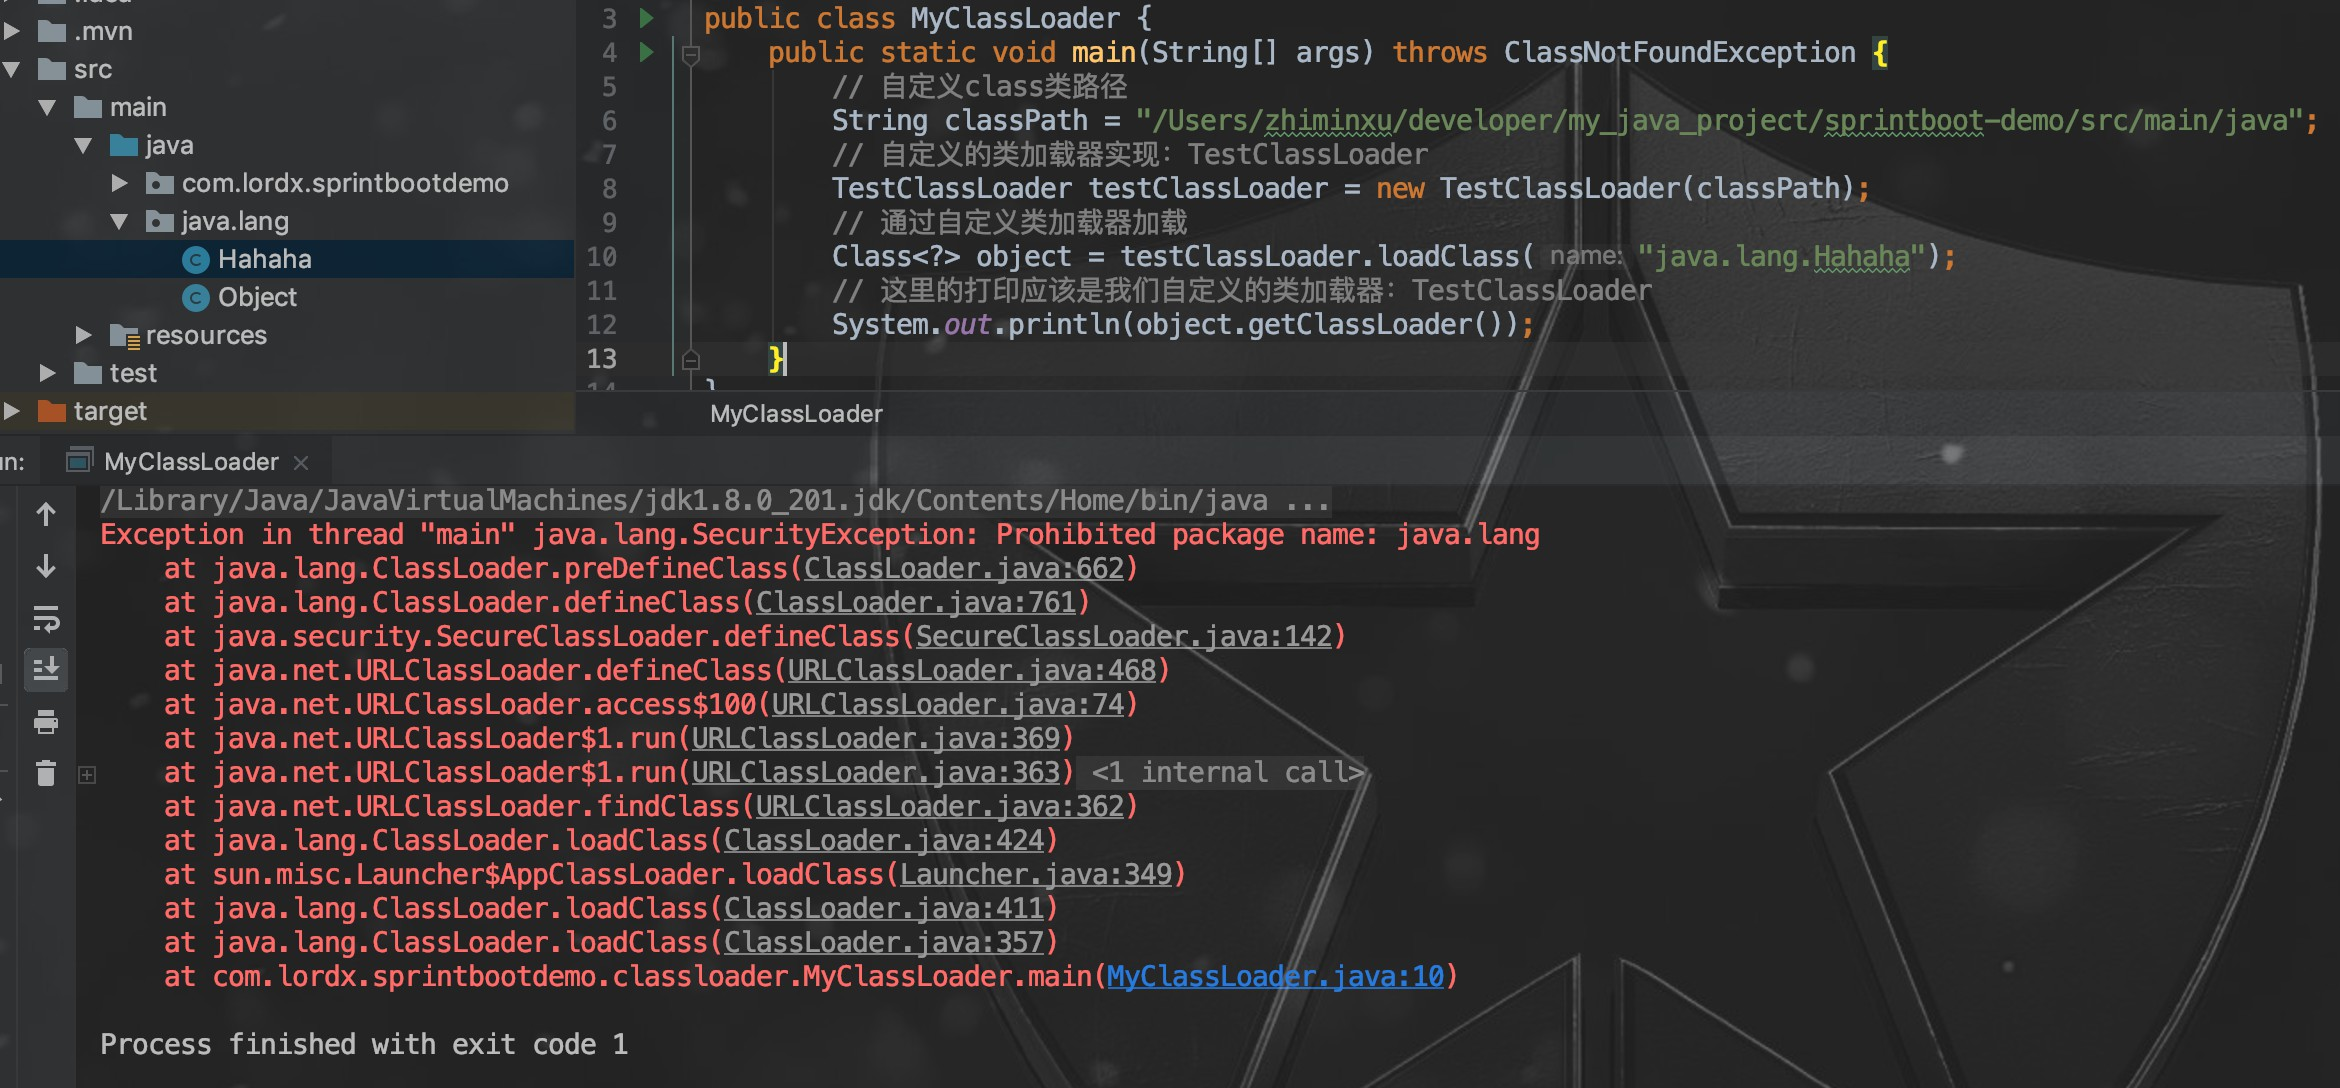The height and width of the screenshot is (1088, 2340).
Task: Collapse main method fold marker at line 4
Action: coord(690,55)
